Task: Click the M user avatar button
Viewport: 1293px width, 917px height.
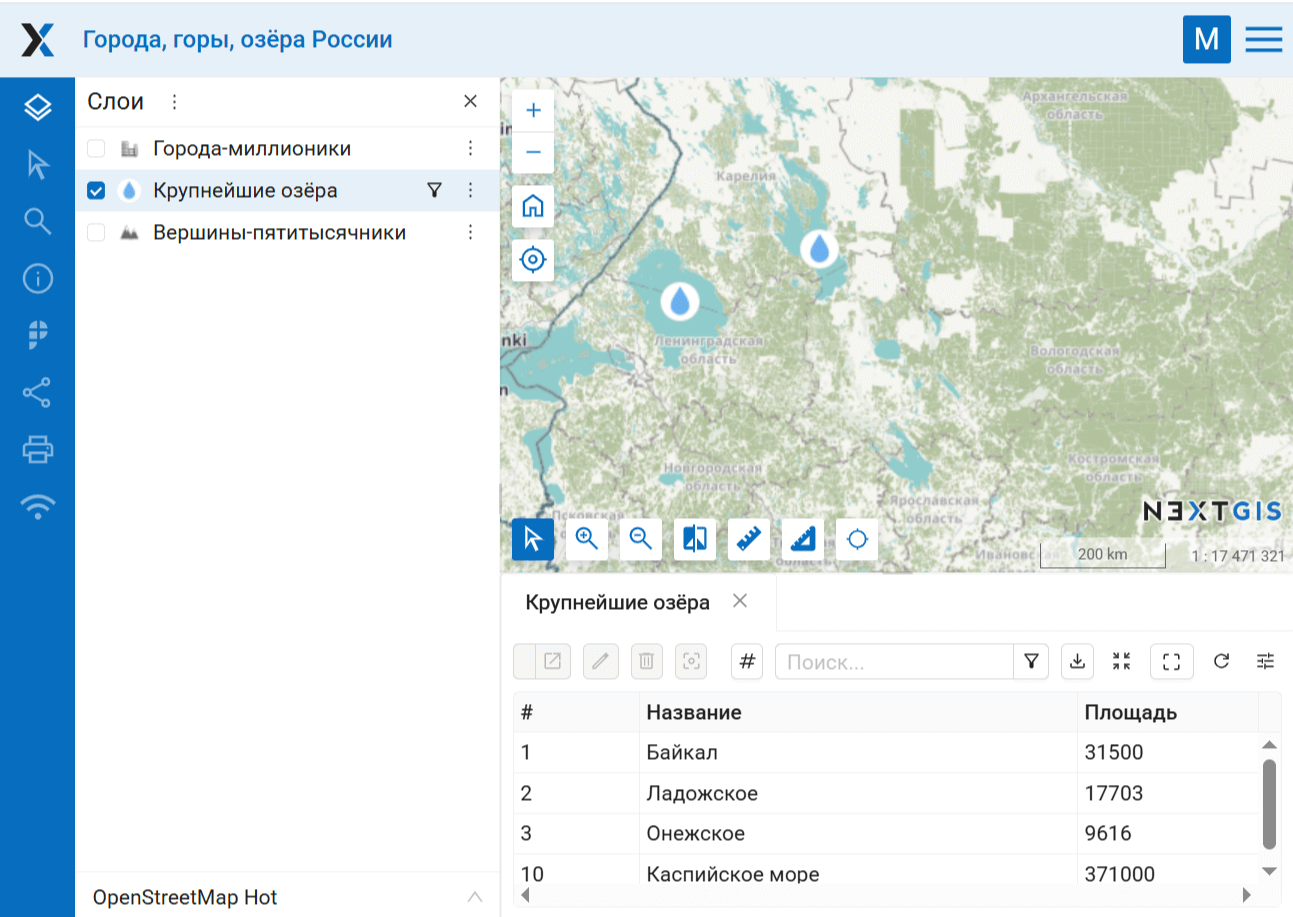Action: point(1206,39)
